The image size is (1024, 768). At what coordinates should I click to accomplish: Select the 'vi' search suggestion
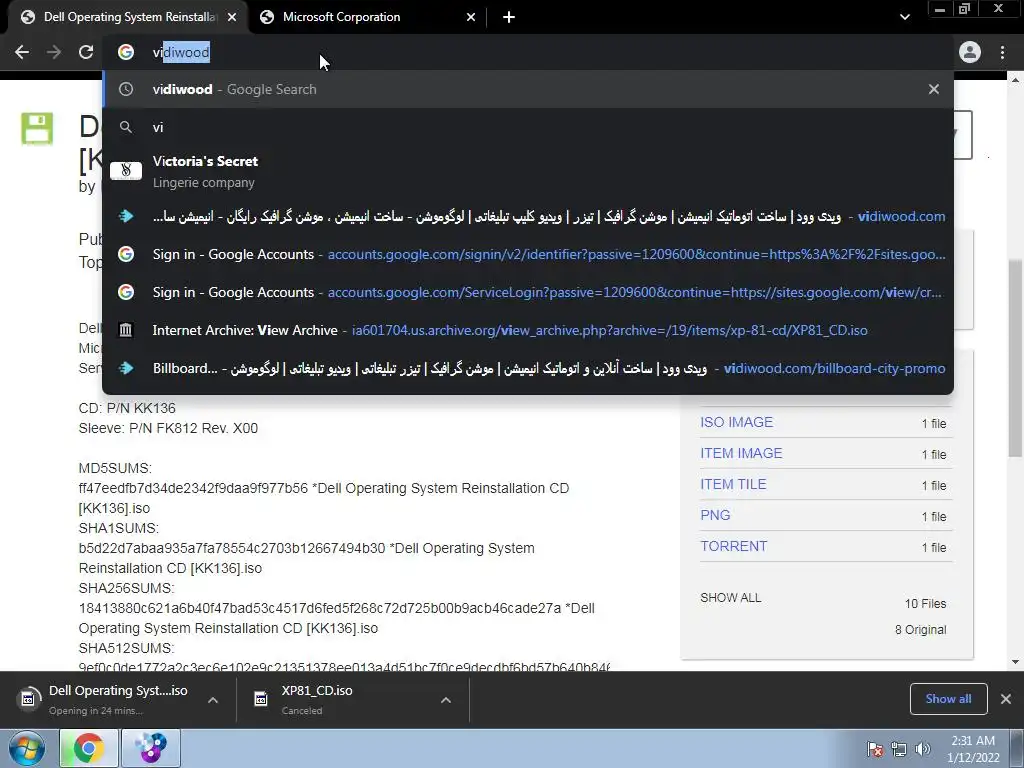(x=528, y=127)
